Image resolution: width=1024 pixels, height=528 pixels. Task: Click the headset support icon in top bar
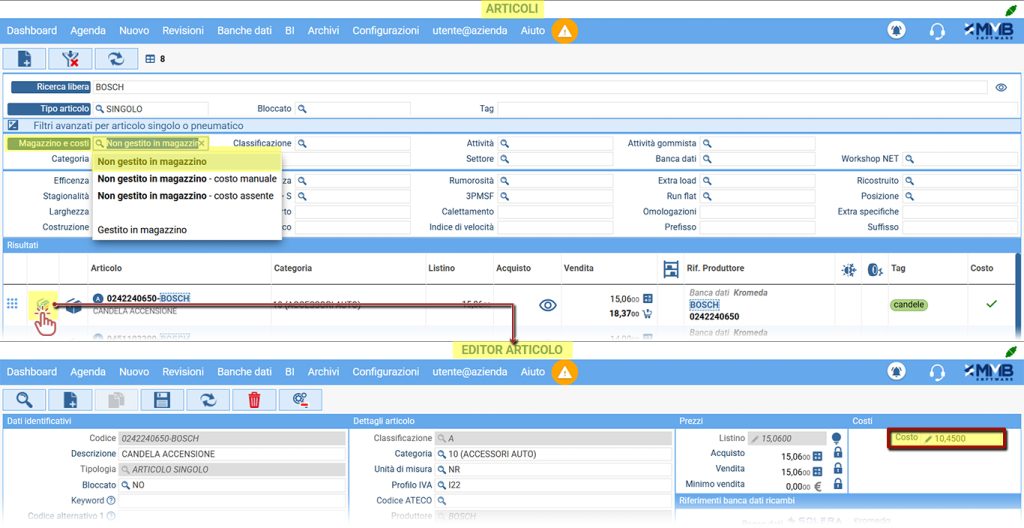pyautogui.click(x=937, y=31)
